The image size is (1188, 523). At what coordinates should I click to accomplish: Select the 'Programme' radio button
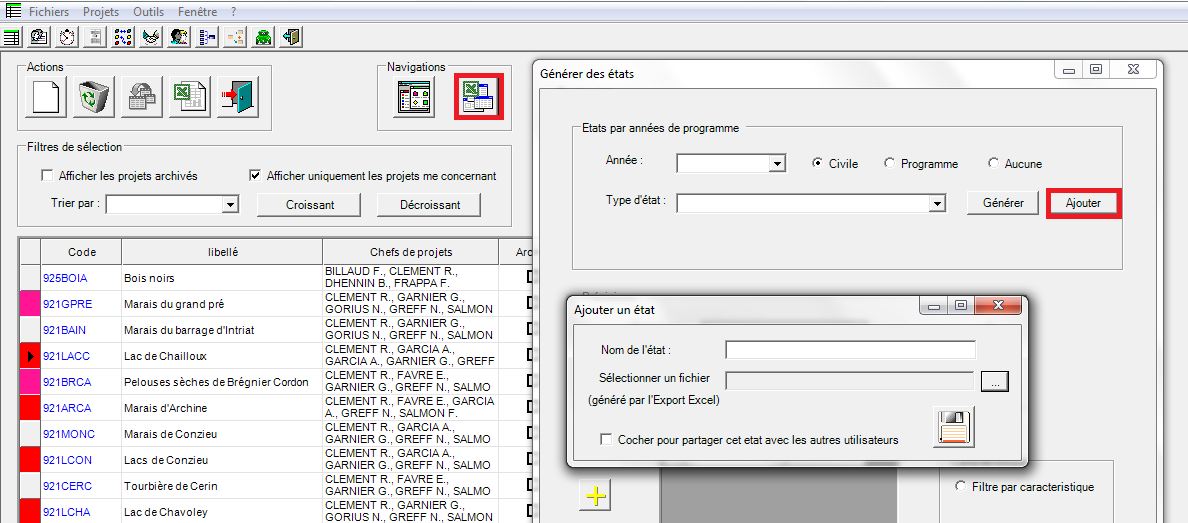890,164
